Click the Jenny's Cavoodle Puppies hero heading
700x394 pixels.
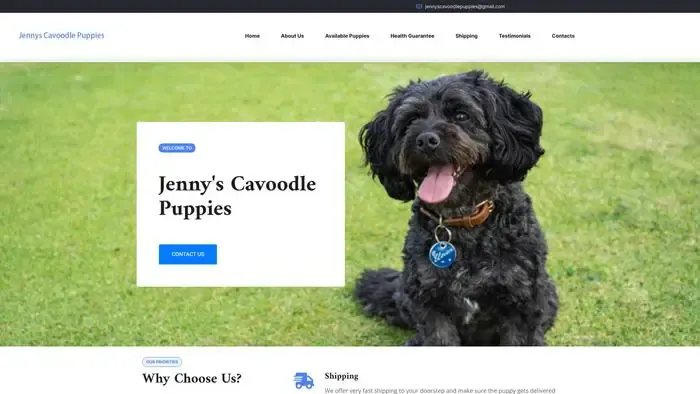[237, 196]
